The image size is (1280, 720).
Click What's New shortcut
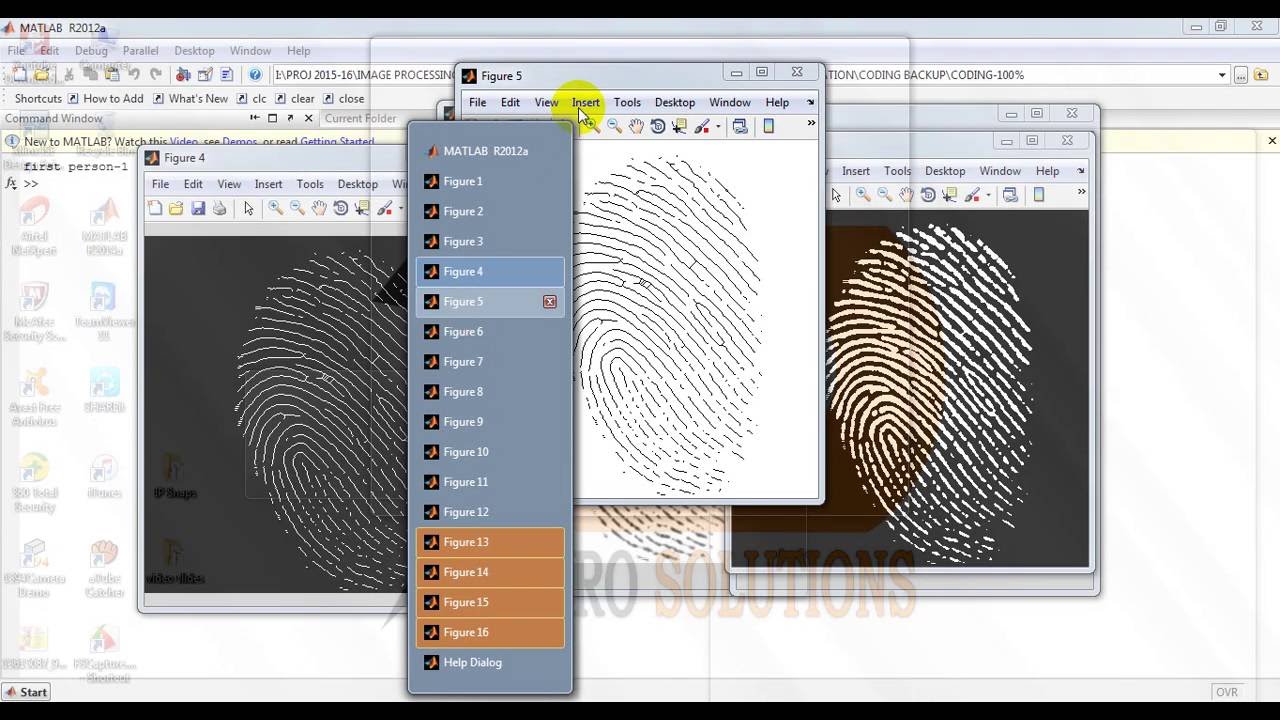tap(190, 99)
